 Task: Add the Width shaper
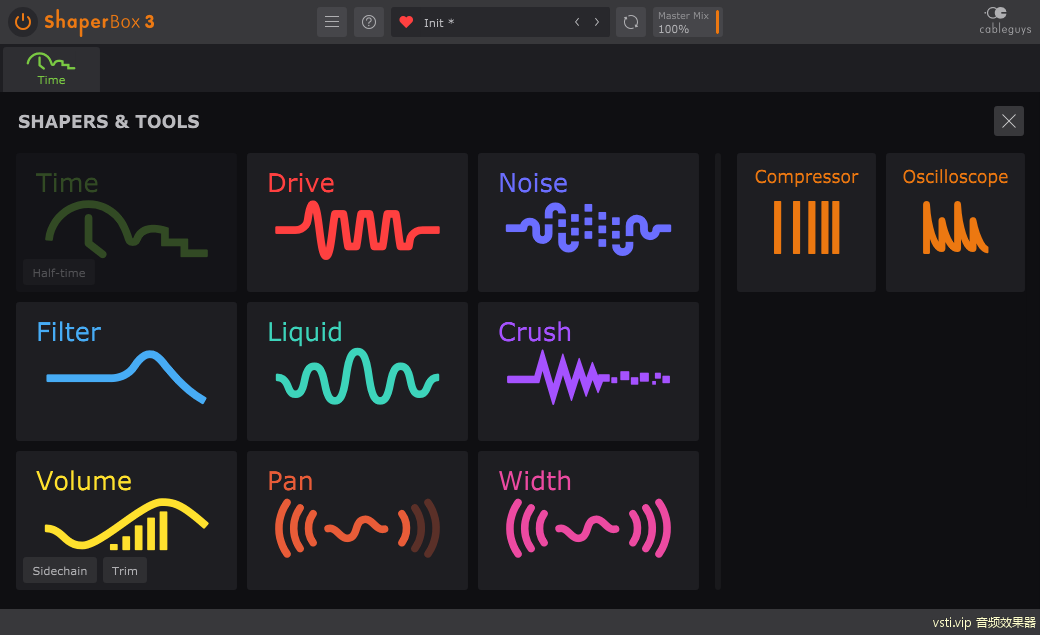tap(588, 520)
